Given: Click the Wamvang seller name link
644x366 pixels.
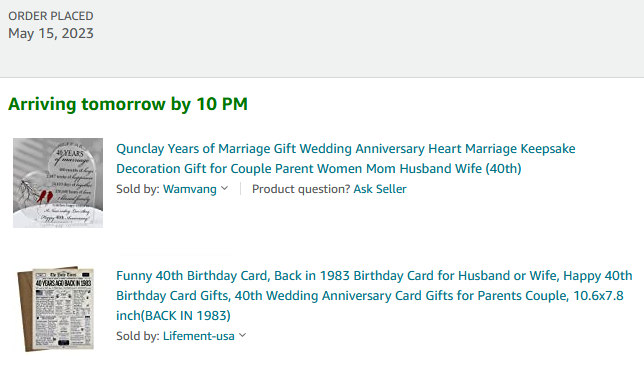Looking at the screenshot, I should (190, 189).
